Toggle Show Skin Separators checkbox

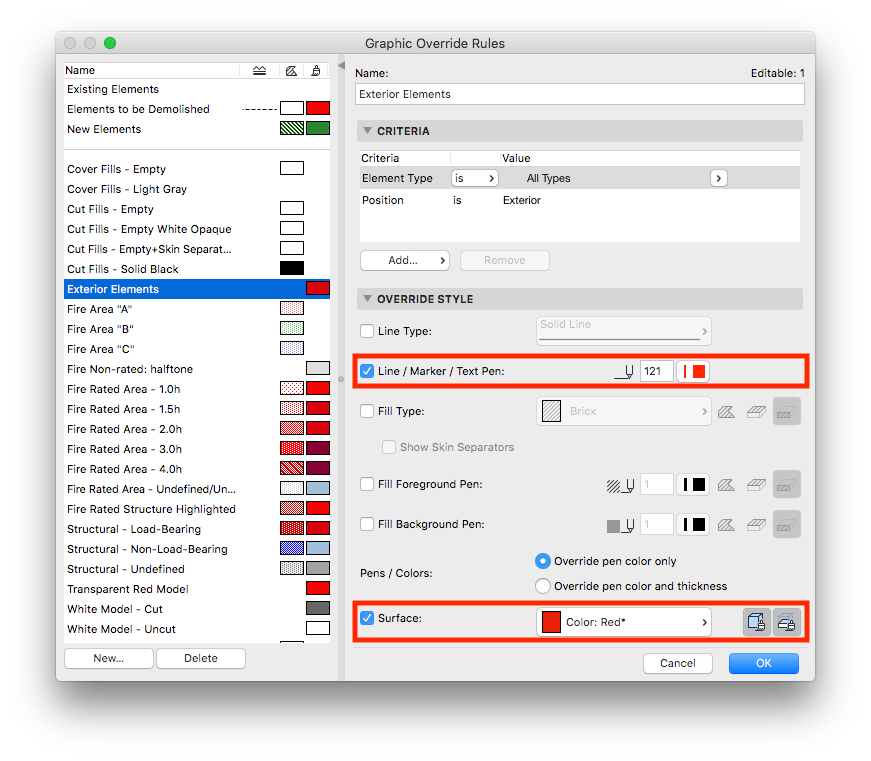pyautogui.click(x=389, y=447)
